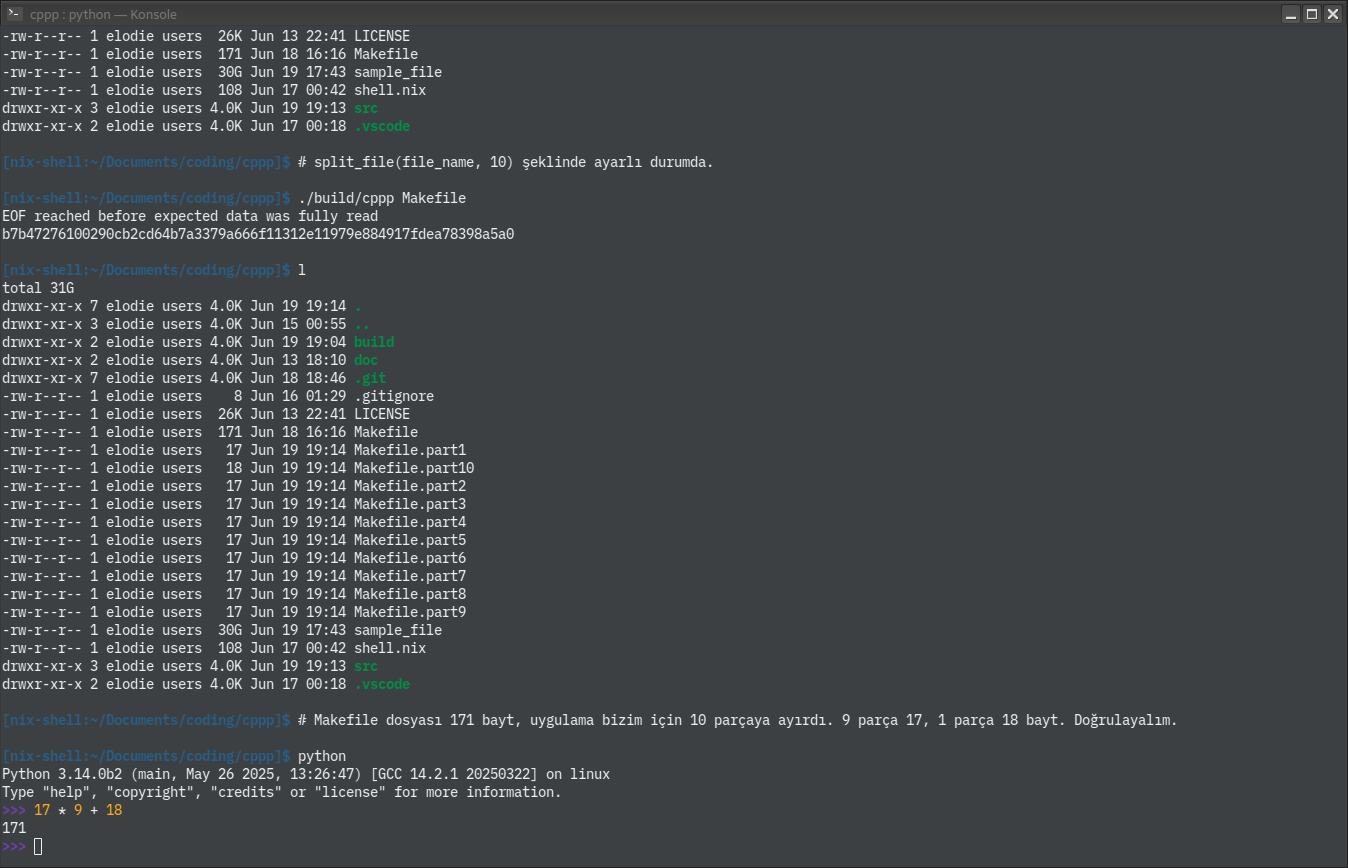This screenshot has width=1348, height=868.
Task: Close the Konsole window
Action: pyautogui.click(x=1333, y=13)
